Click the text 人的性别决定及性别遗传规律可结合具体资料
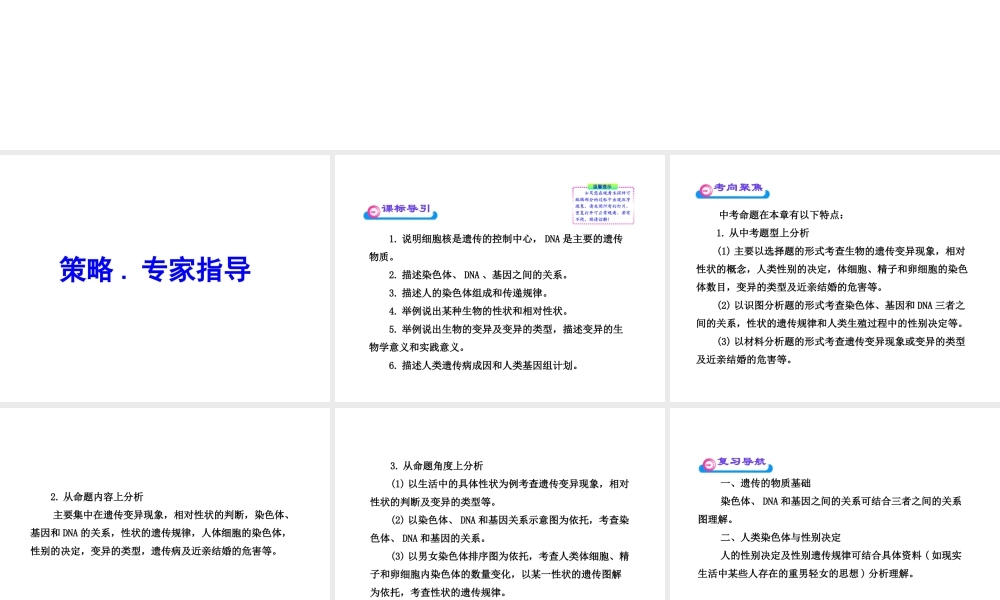1000x600 pixels. (830, 564)
